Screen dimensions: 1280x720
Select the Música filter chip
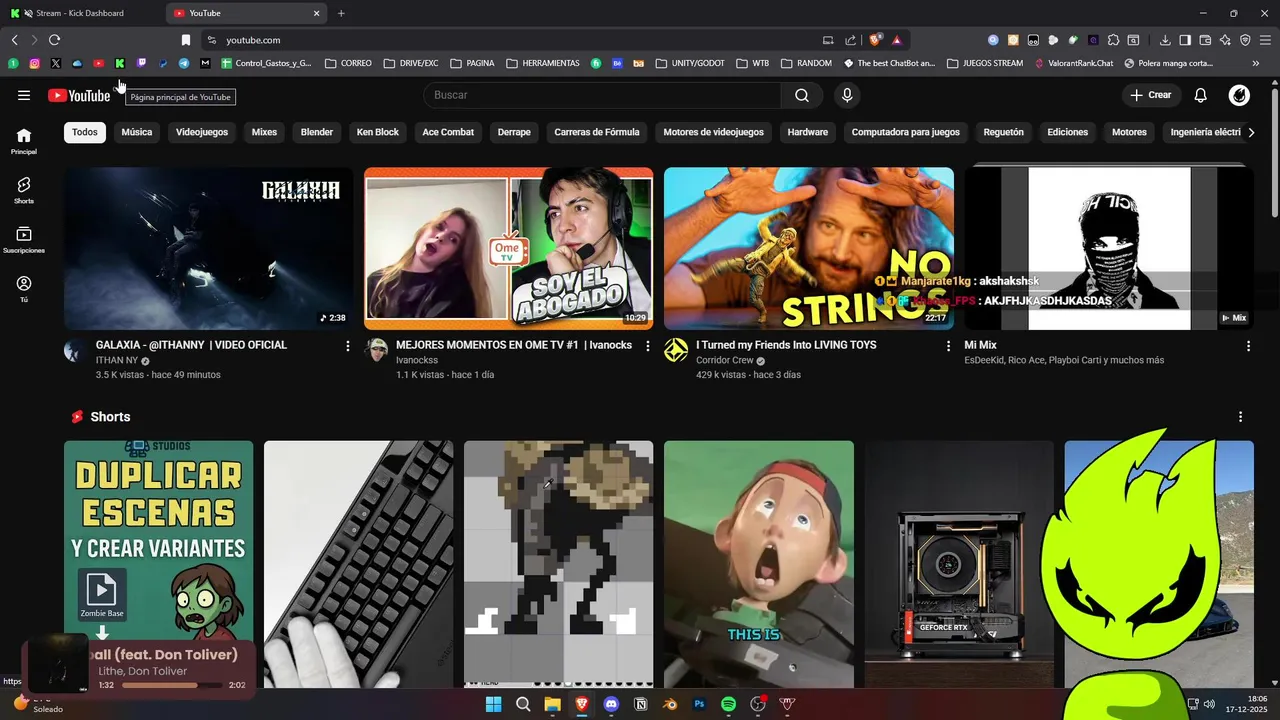(137, 132)
